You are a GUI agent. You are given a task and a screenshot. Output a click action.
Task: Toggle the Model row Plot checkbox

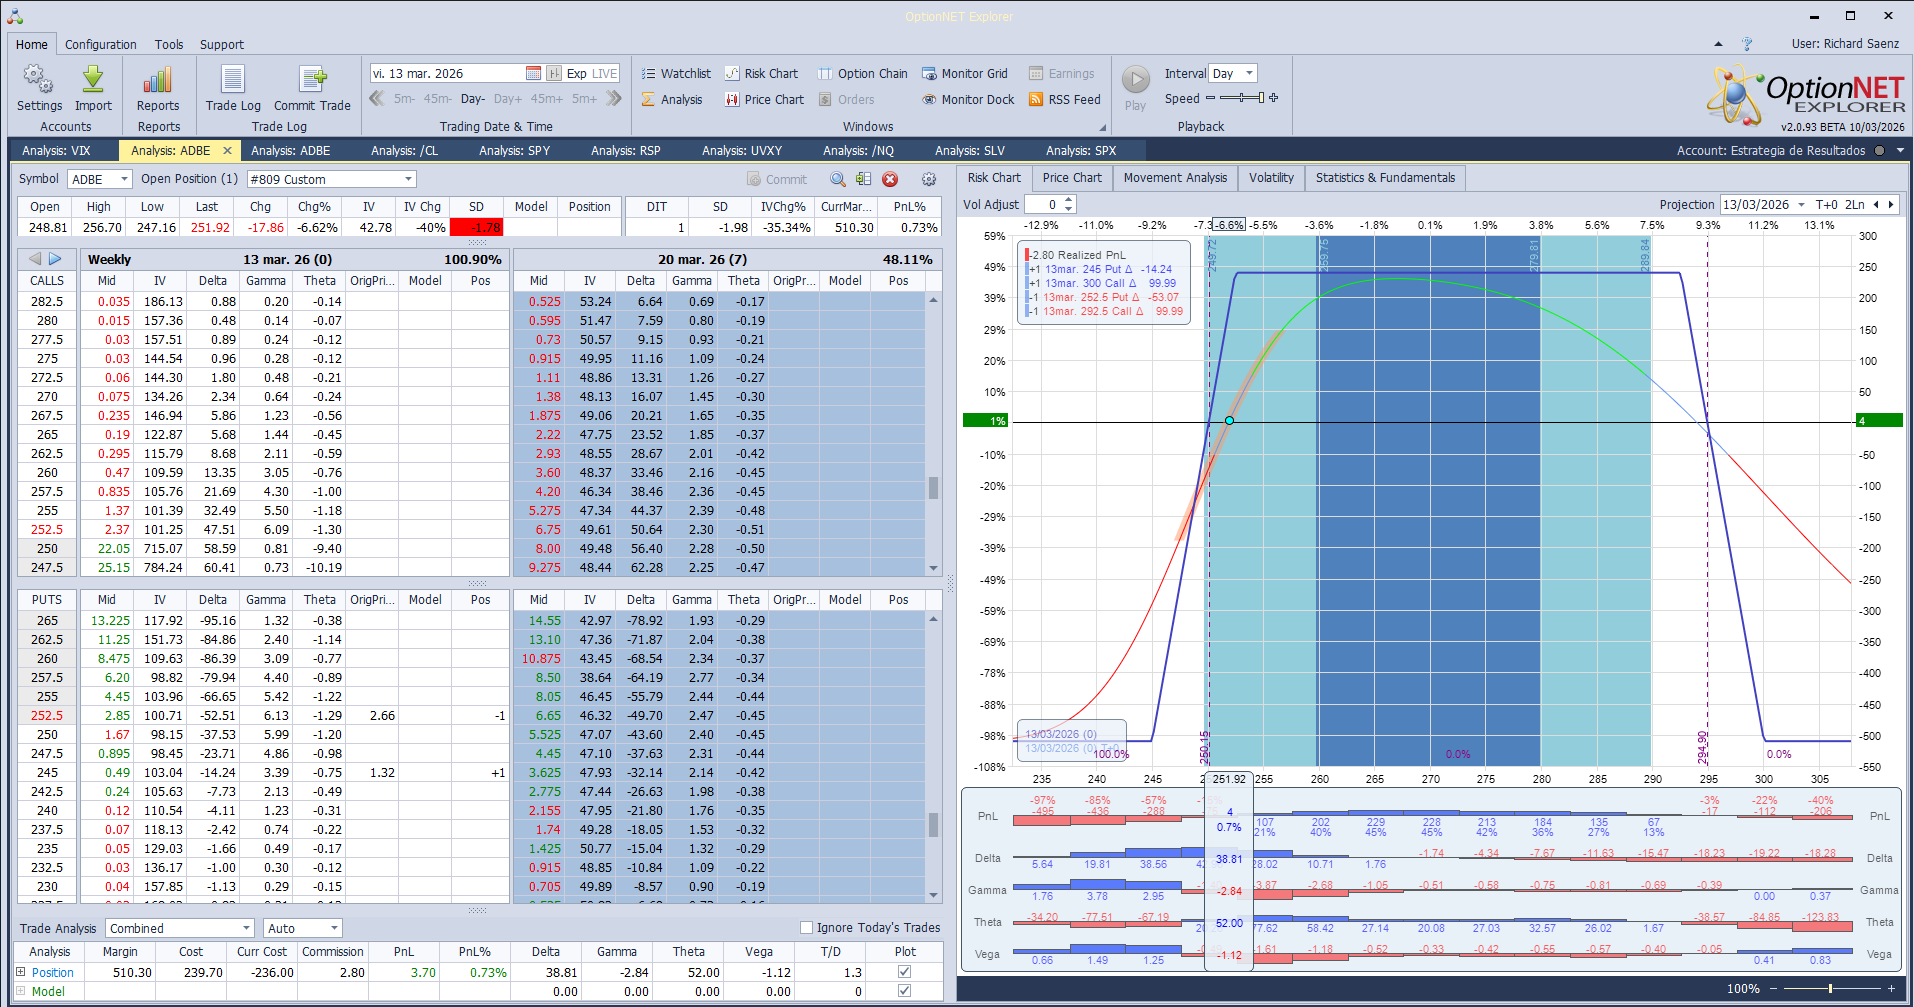[904, 991]
